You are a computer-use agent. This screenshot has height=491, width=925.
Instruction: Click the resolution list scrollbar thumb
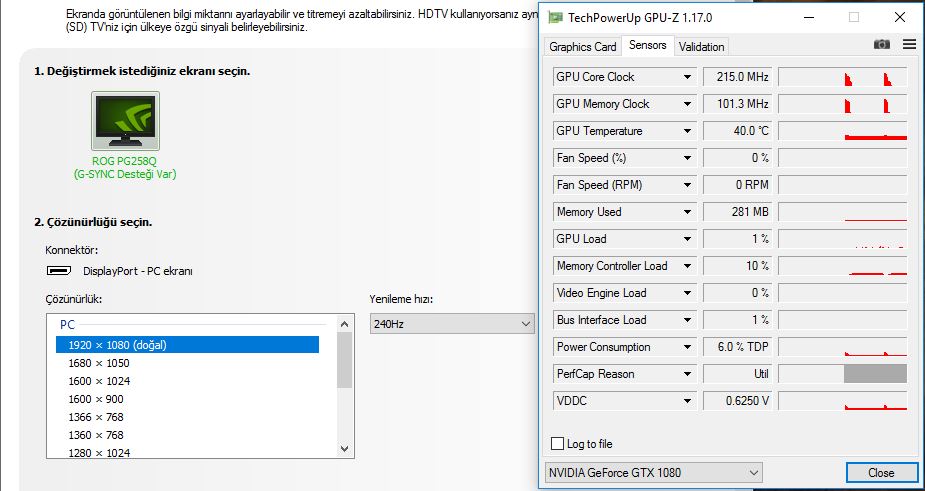point(345,360)
